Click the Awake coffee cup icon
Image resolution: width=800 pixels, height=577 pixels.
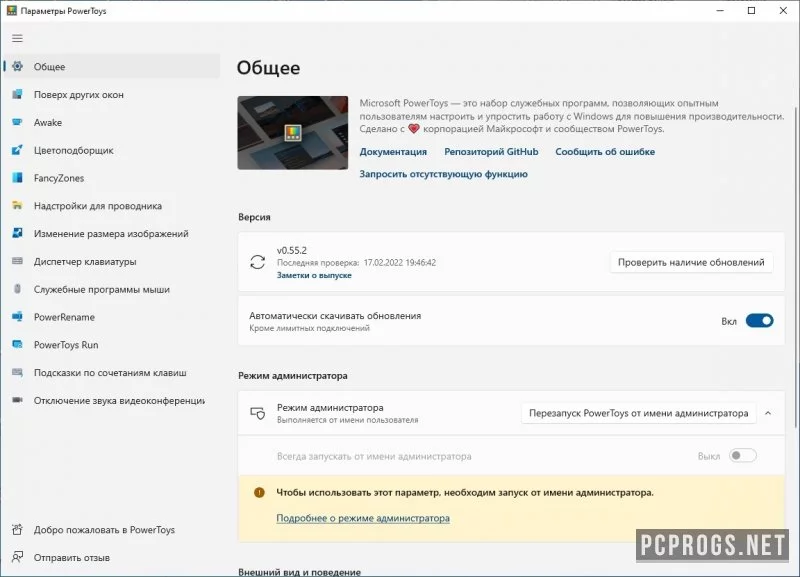point(17,122)
